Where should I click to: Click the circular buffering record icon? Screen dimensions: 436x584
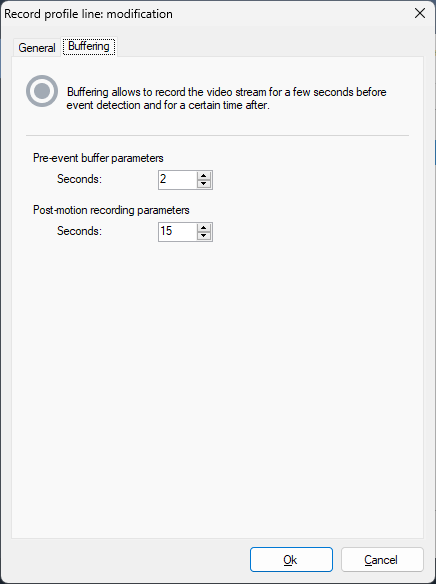pos(42,91)
